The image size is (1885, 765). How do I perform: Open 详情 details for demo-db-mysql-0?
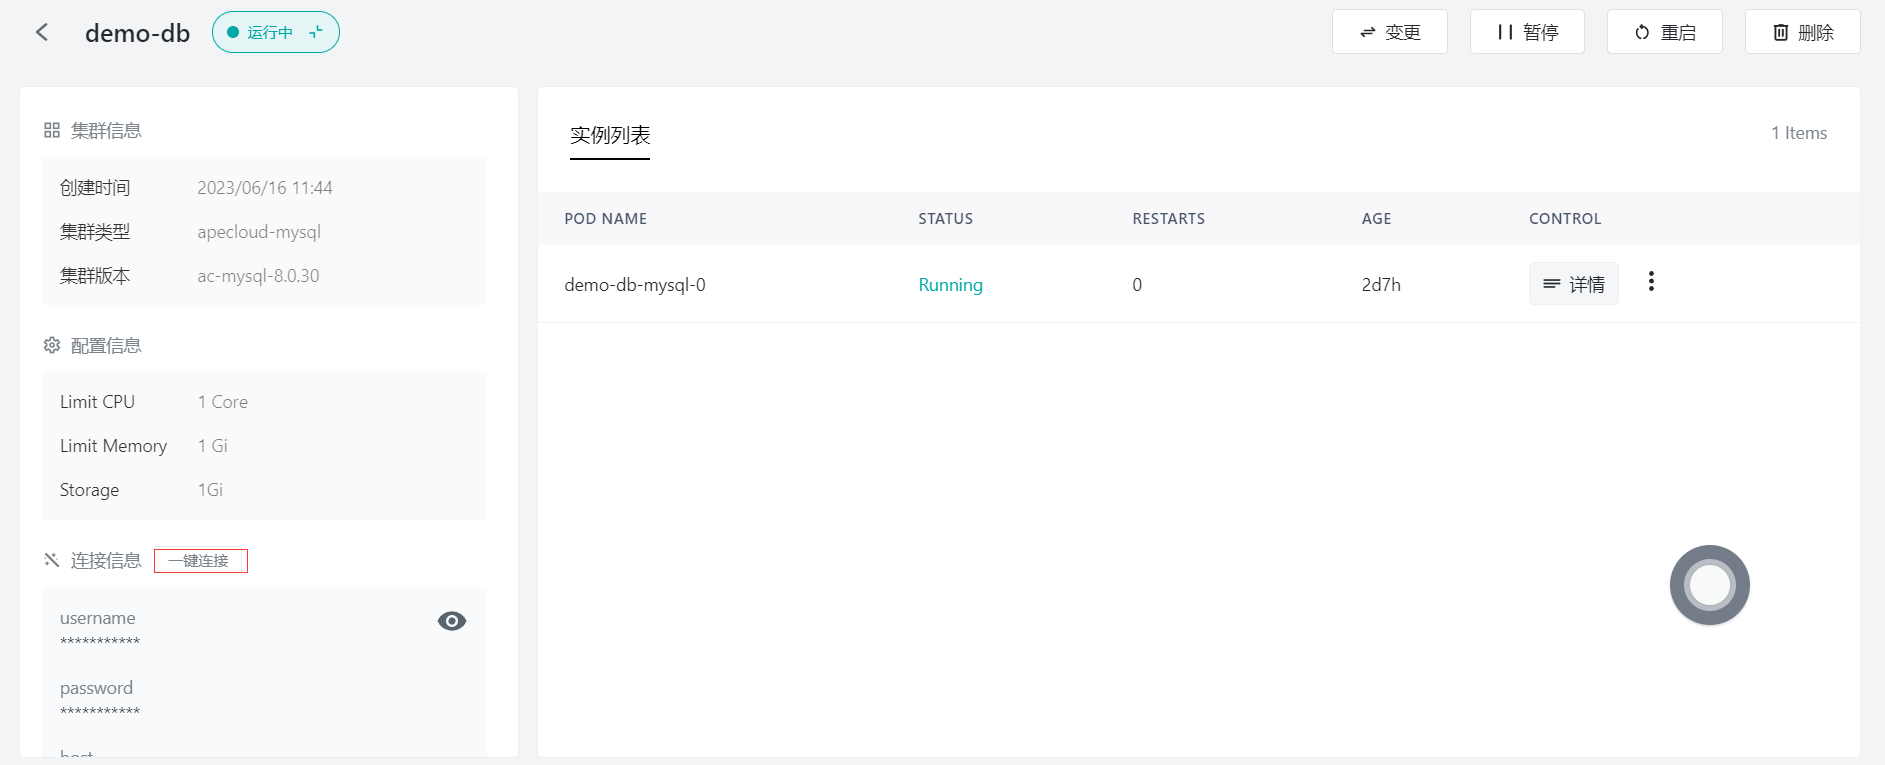(1573, 284)
